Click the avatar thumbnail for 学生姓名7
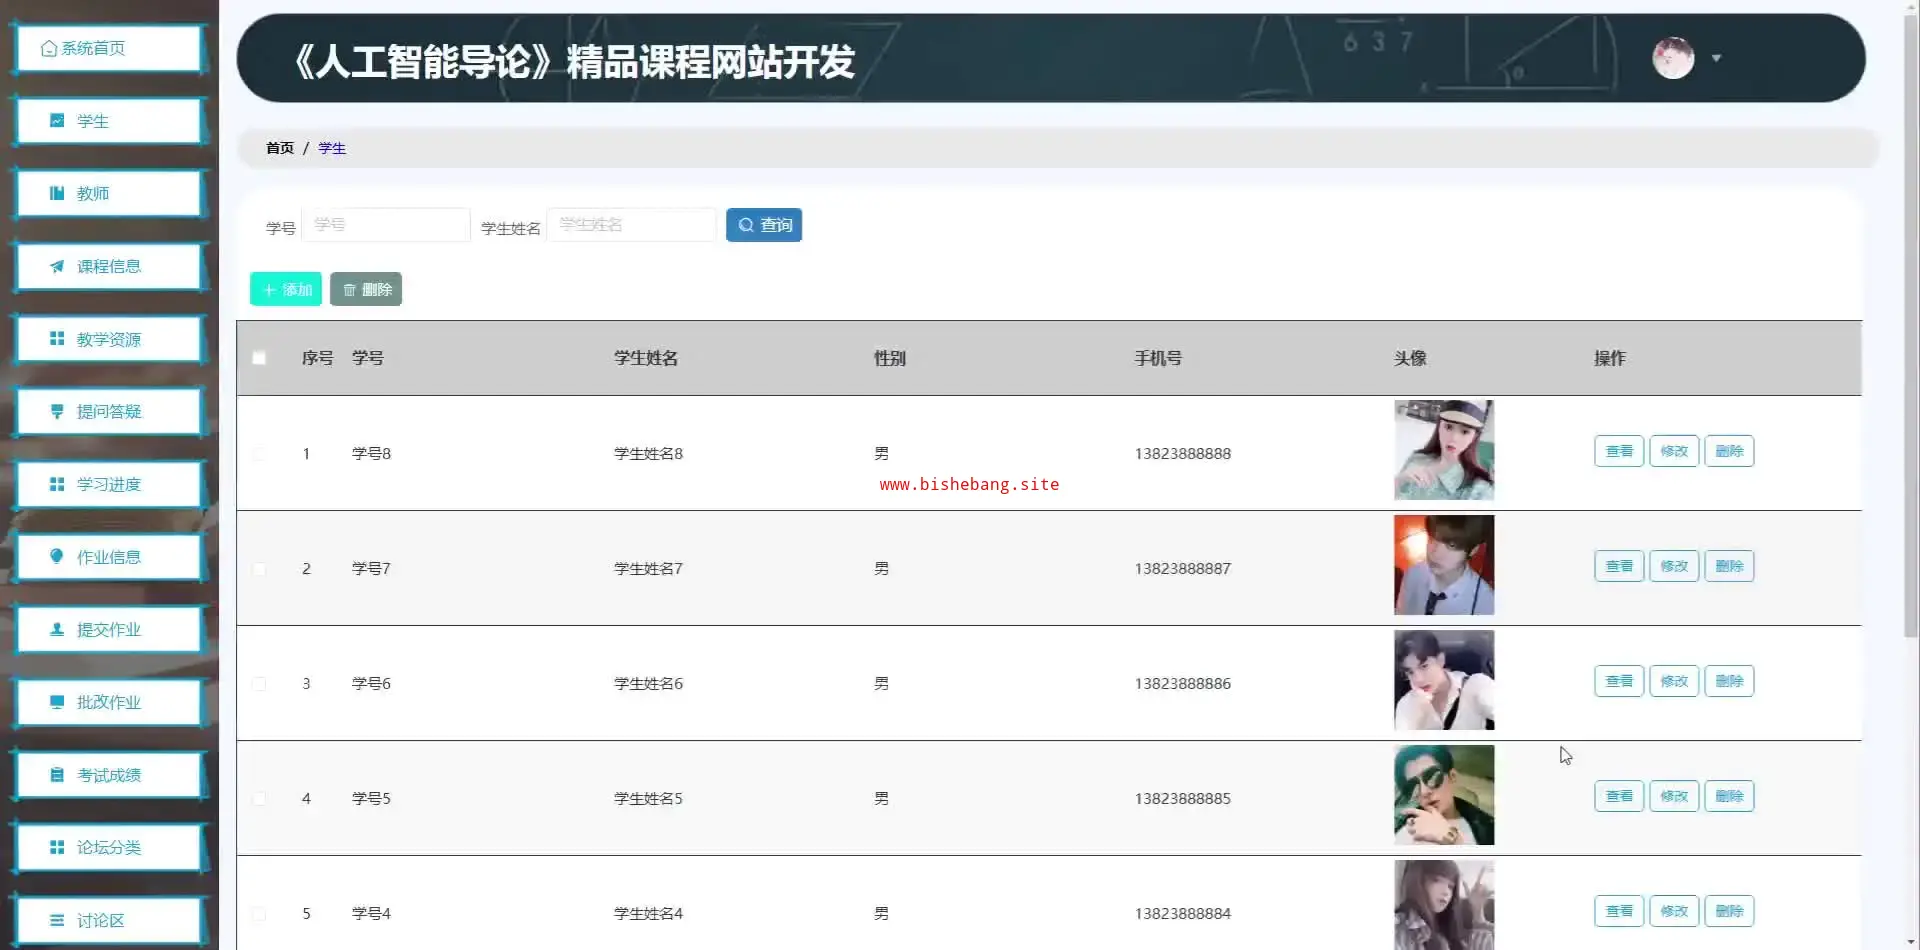The width and height of the screenshot is (1920, 950). [1444, 565]
